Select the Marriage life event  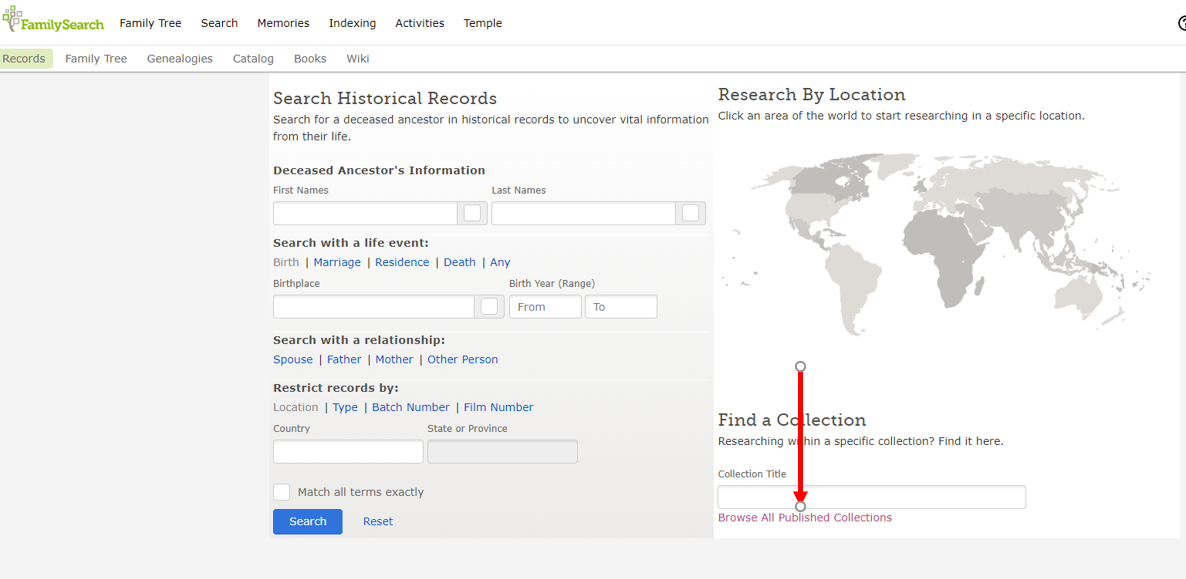click(x=337, y=262)
